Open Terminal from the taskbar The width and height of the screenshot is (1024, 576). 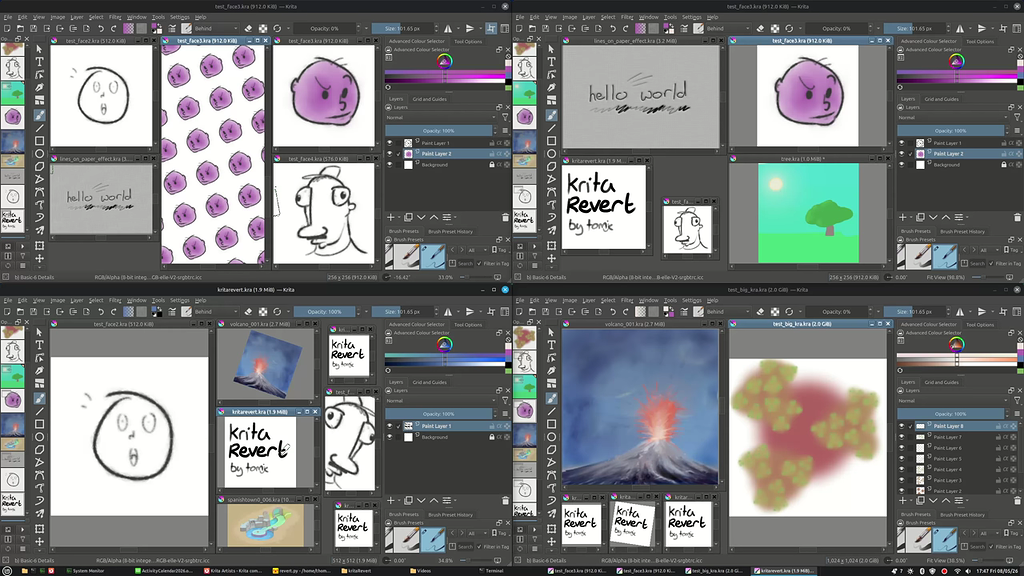[490, 571]
